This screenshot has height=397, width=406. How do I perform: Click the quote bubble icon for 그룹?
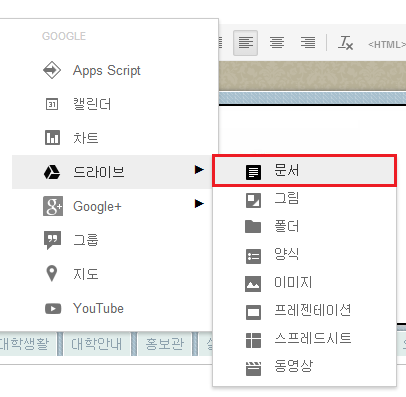coord(52,240)
